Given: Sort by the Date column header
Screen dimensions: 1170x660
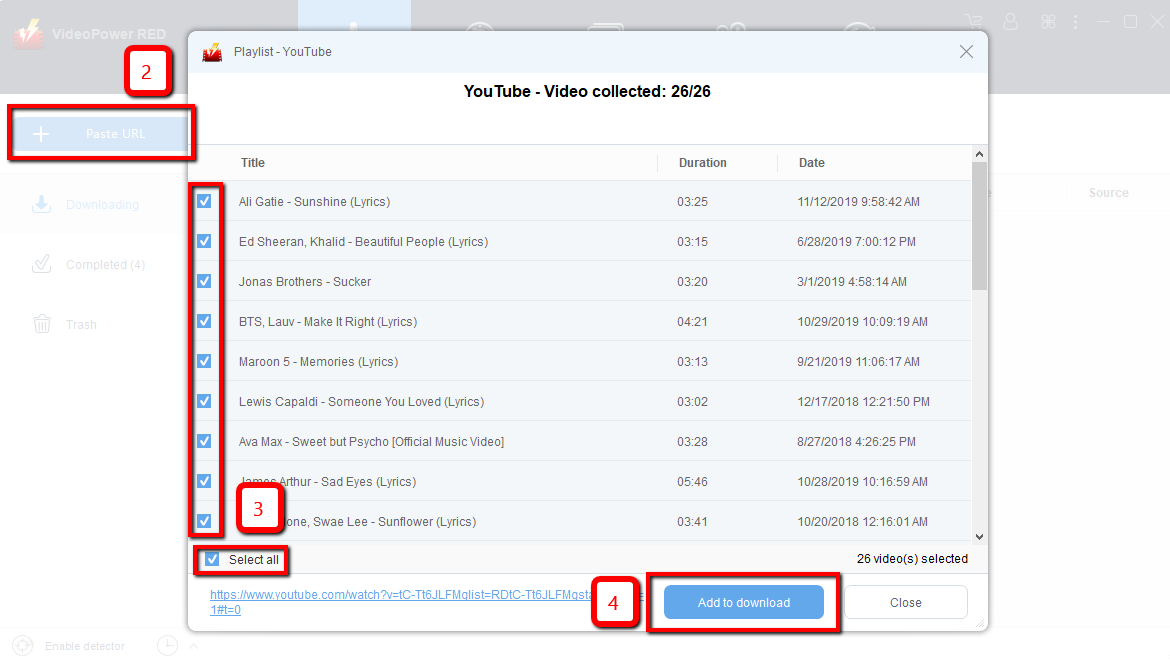Looking at the screenshot, I should [812, 163].
